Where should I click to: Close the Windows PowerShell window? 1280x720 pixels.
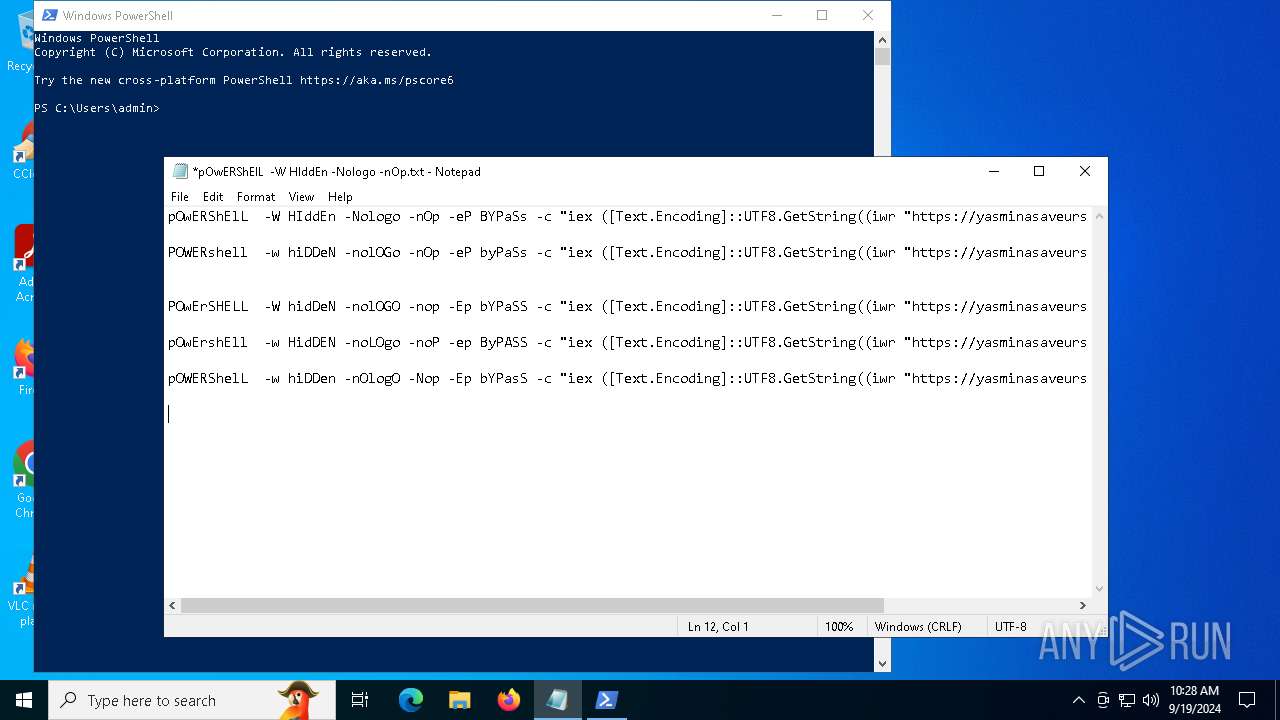coord(868,15)
